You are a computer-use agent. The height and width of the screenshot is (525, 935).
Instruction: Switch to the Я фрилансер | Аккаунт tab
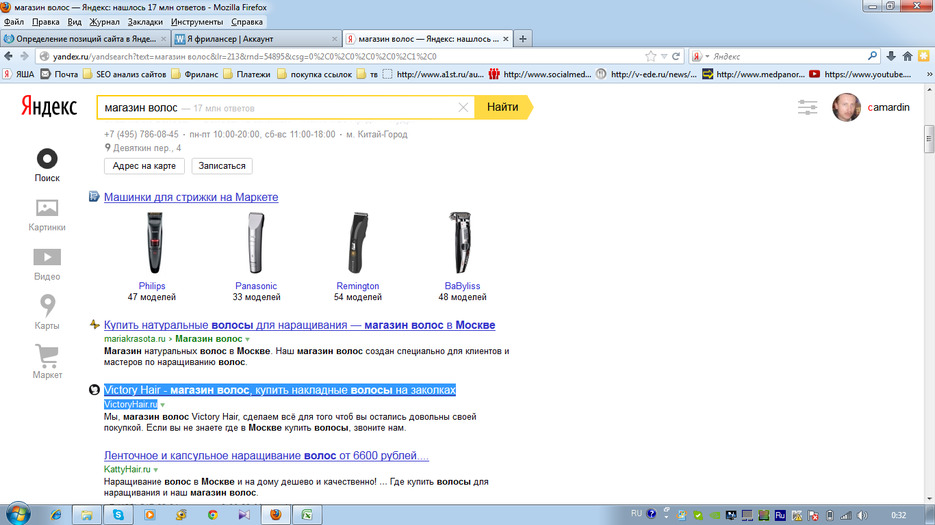[256, 39]
